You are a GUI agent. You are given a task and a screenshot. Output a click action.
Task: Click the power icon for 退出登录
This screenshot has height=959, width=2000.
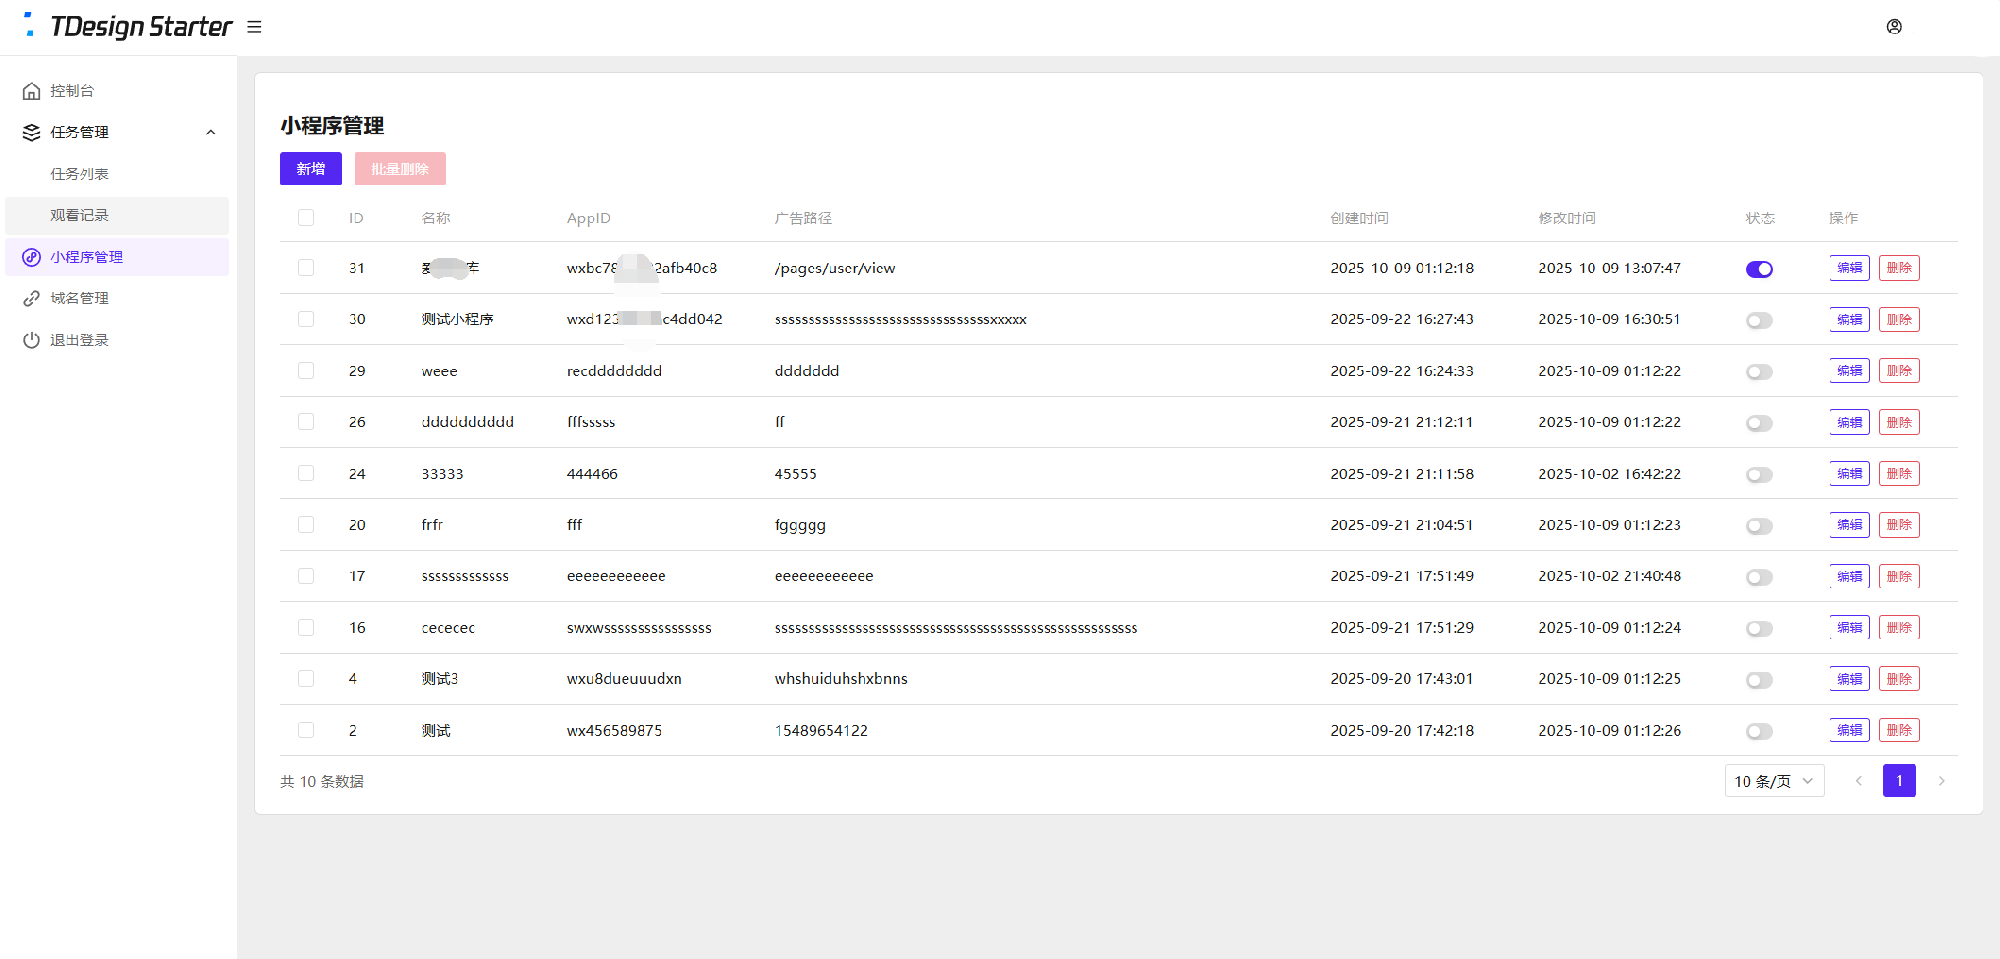pos(31,340)
